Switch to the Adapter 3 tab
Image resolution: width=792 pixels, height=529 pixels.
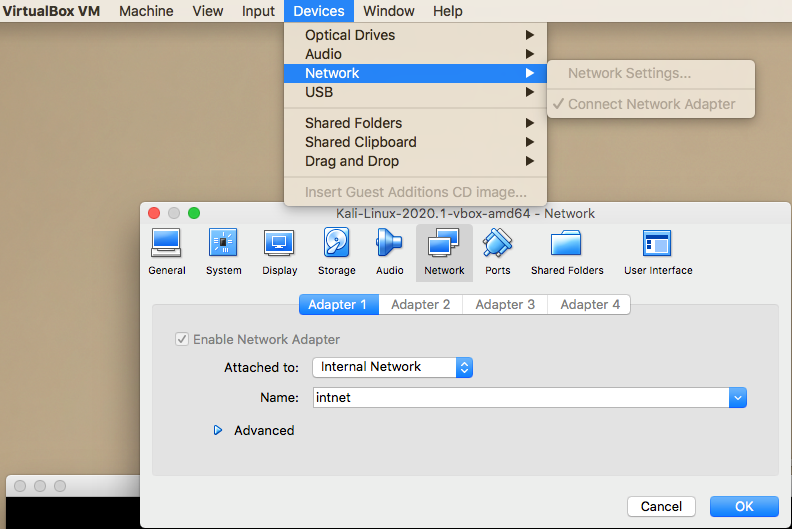click(x=505, y=305)
